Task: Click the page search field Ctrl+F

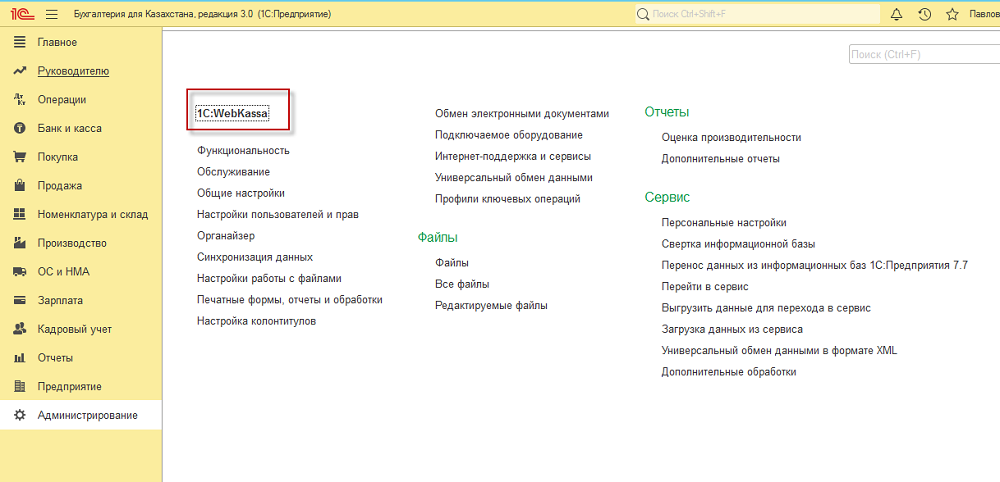Action: coord(924,55)
